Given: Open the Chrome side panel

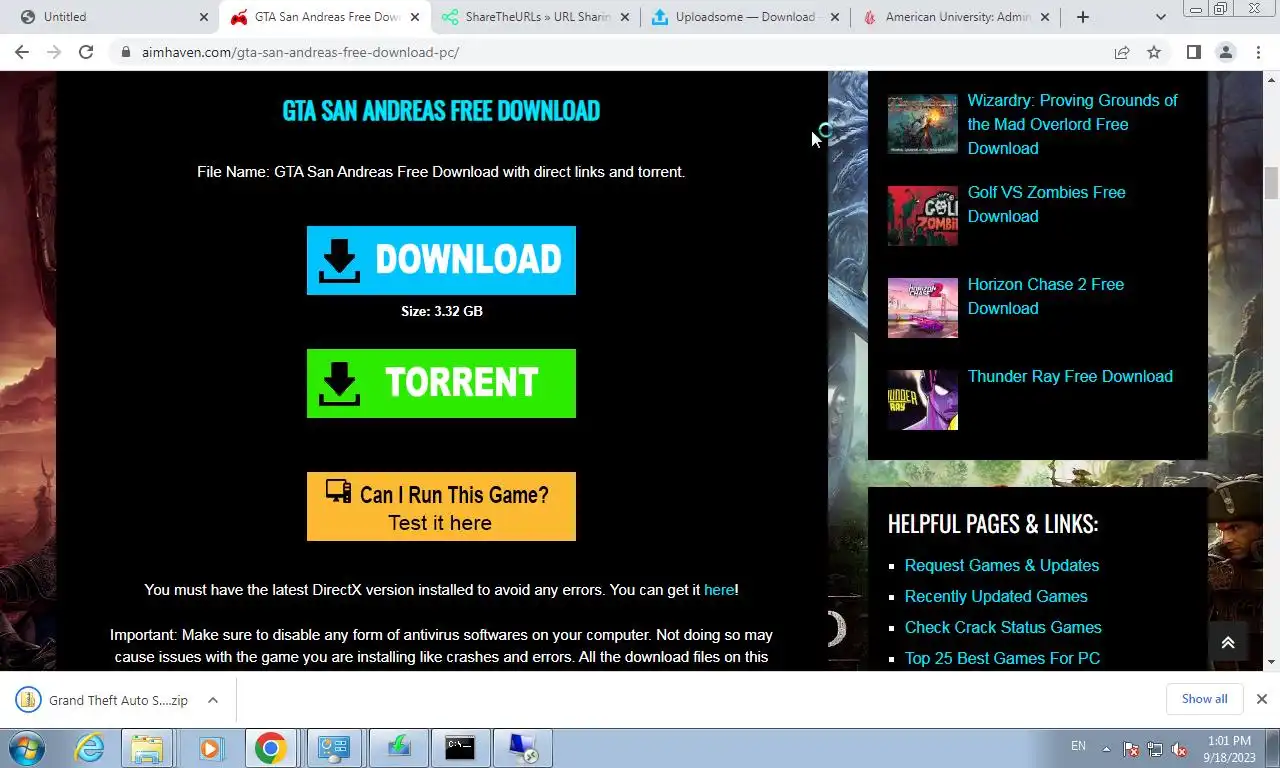Looking at the screenshot, I should click(1193, 52).
